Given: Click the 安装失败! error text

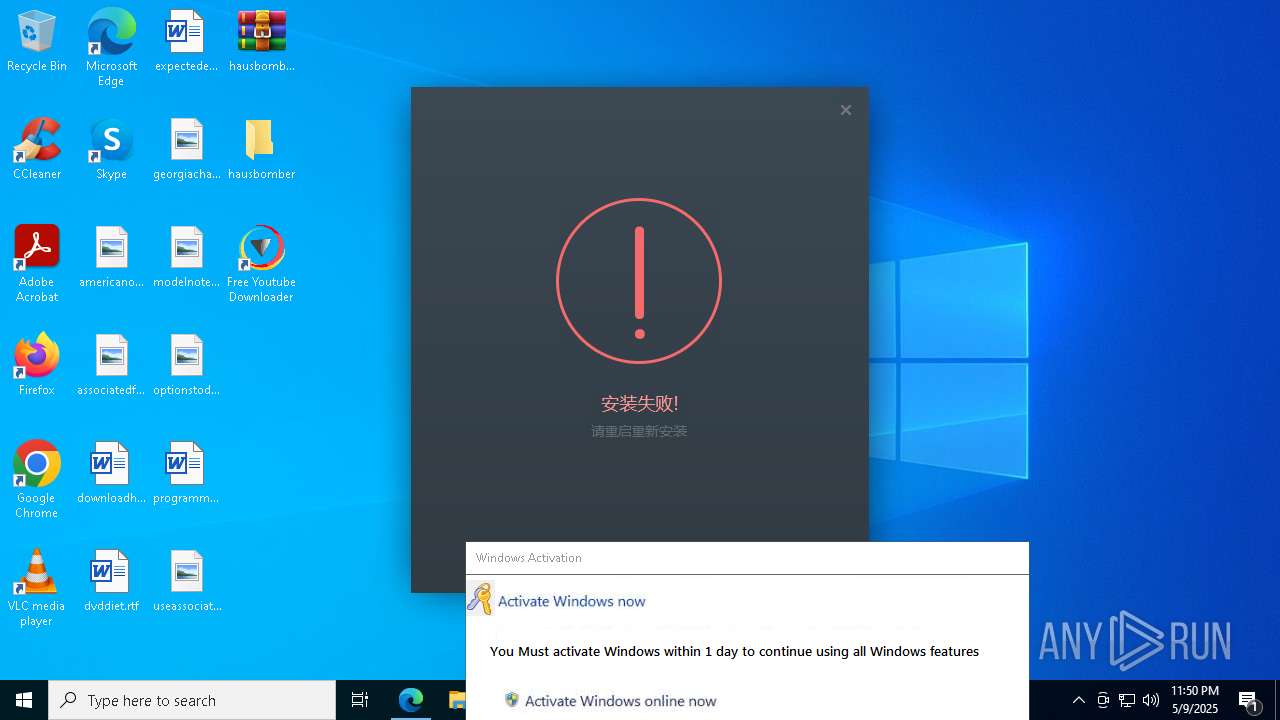Looking at the screenshot, I should (639, 404).
